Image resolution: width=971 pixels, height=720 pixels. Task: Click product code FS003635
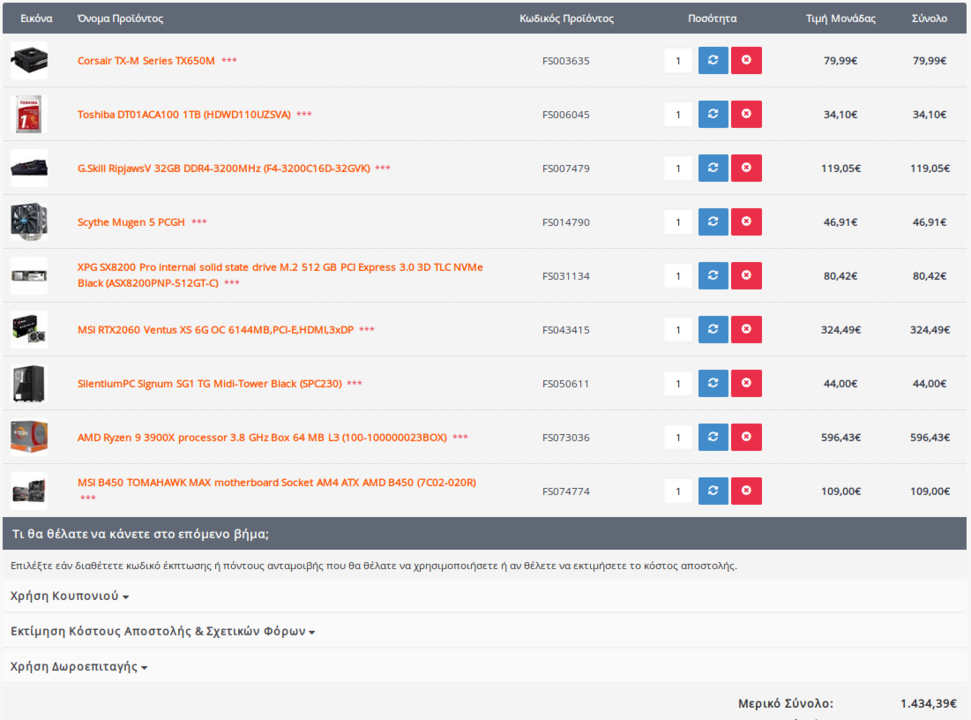[x=566, y=61]
